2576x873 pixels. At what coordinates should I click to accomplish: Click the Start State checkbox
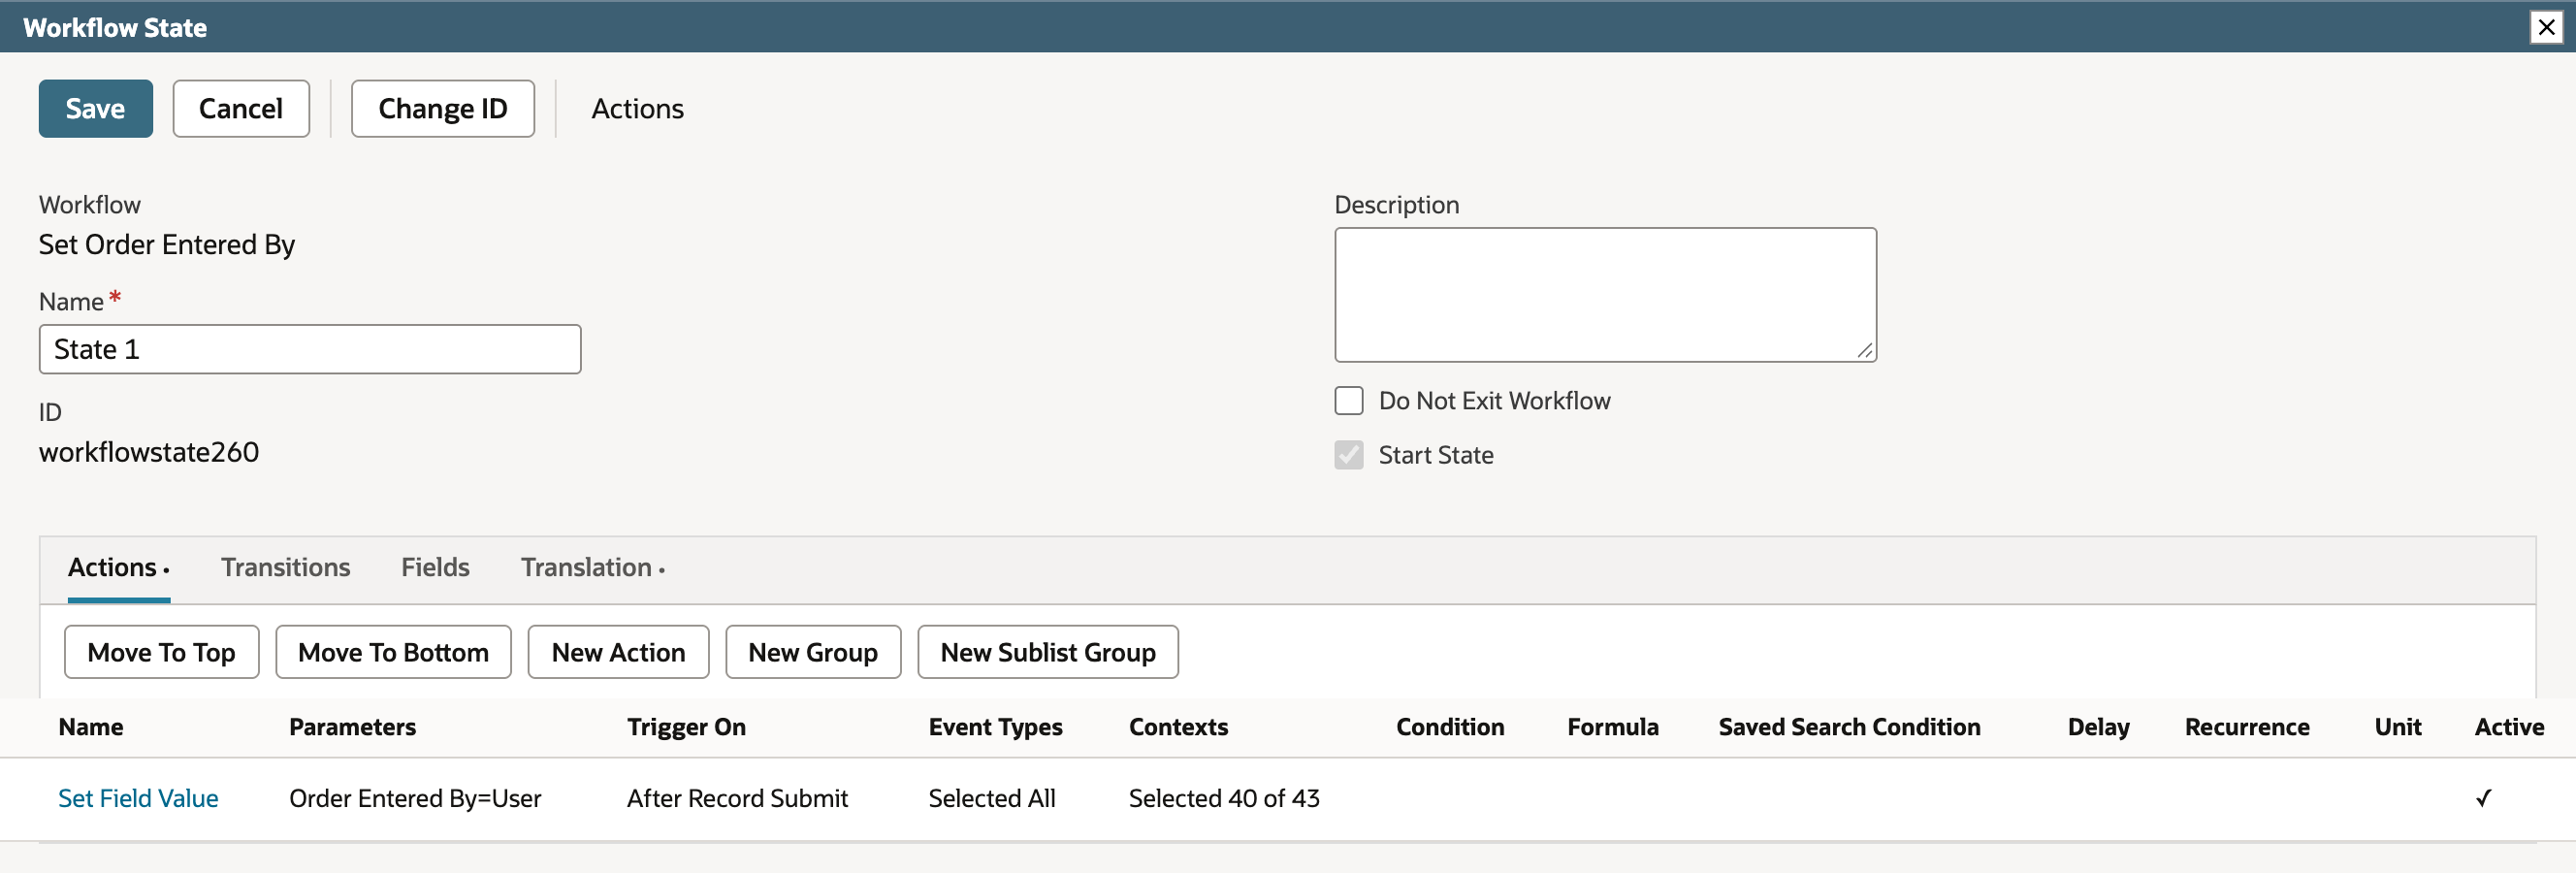coord(1348,455)
